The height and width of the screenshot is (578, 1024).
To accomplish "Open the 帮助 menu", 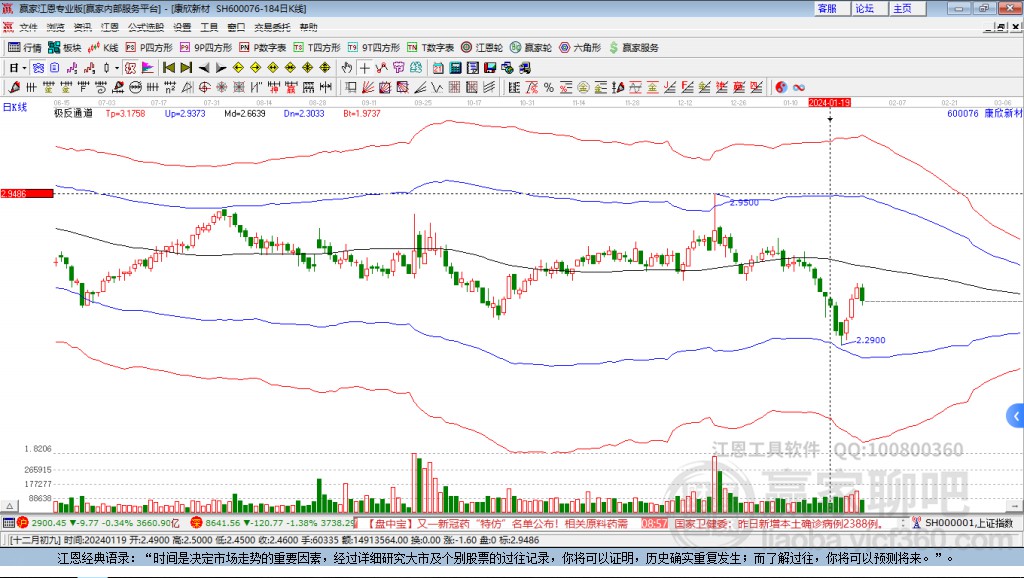I will tap(308, 27).
